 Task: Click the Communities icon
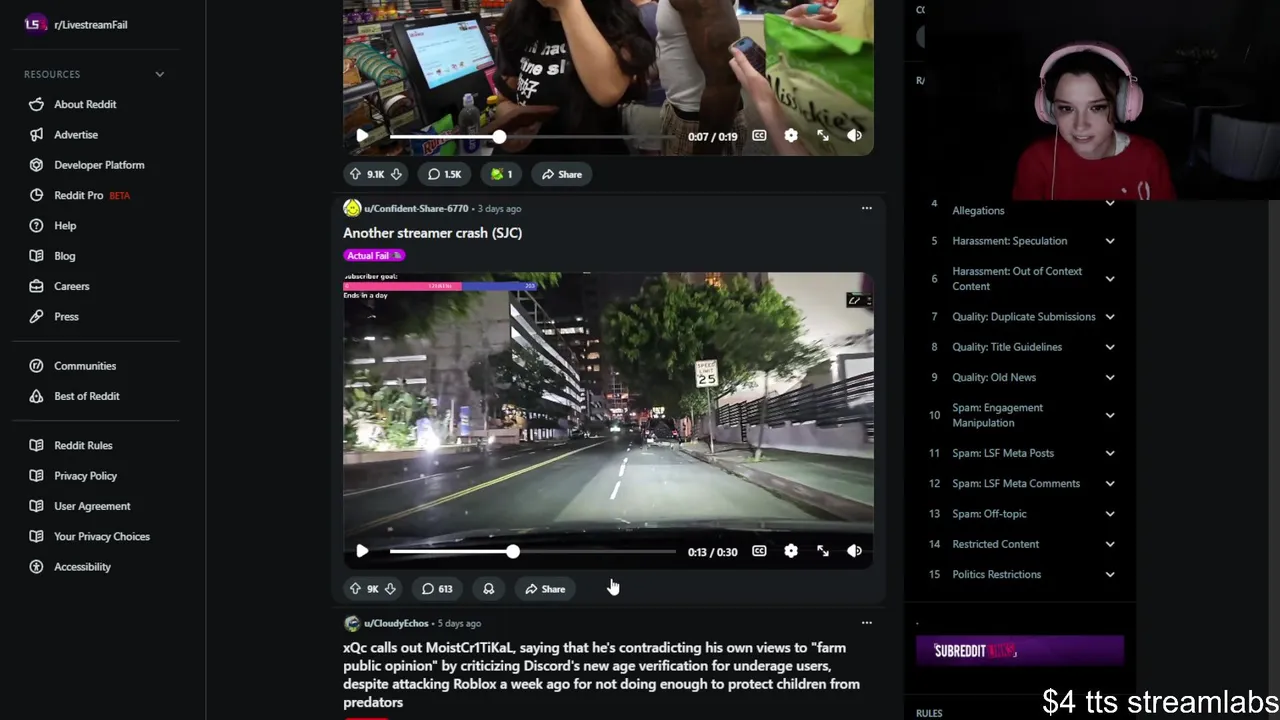pyautogui.click(x=37, y=366)
